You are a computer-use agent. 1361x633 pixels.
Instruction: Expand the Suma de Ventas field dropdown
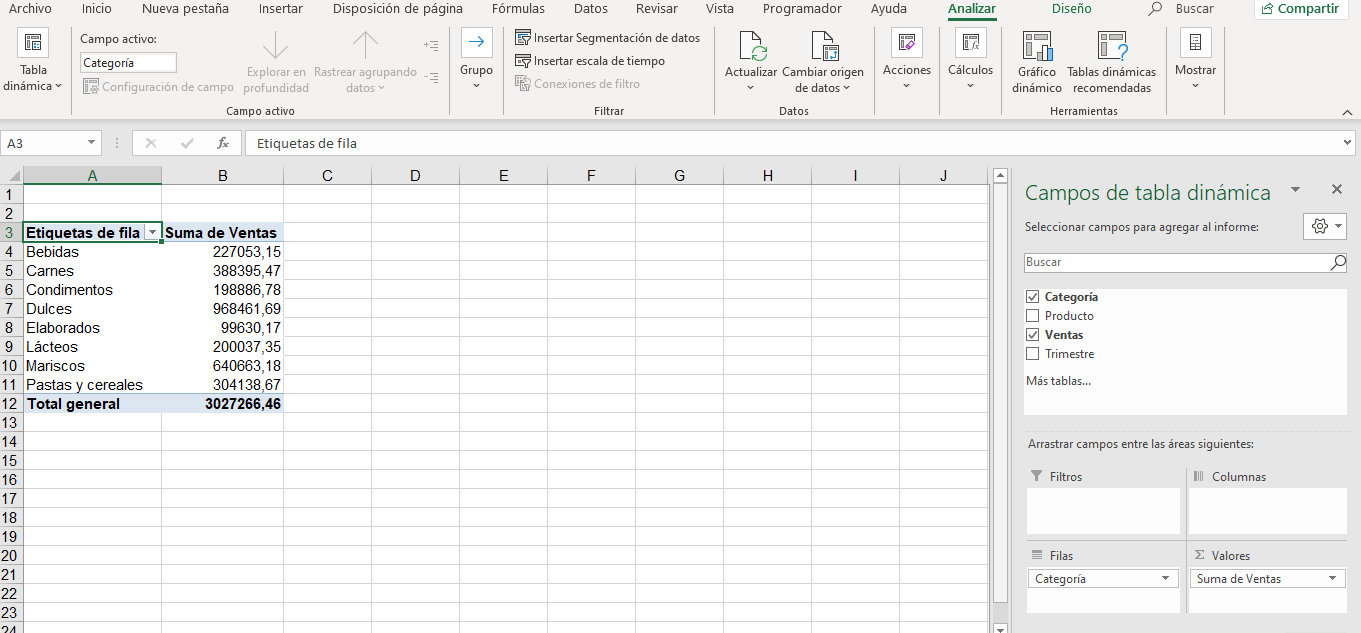click(1333, 579)
